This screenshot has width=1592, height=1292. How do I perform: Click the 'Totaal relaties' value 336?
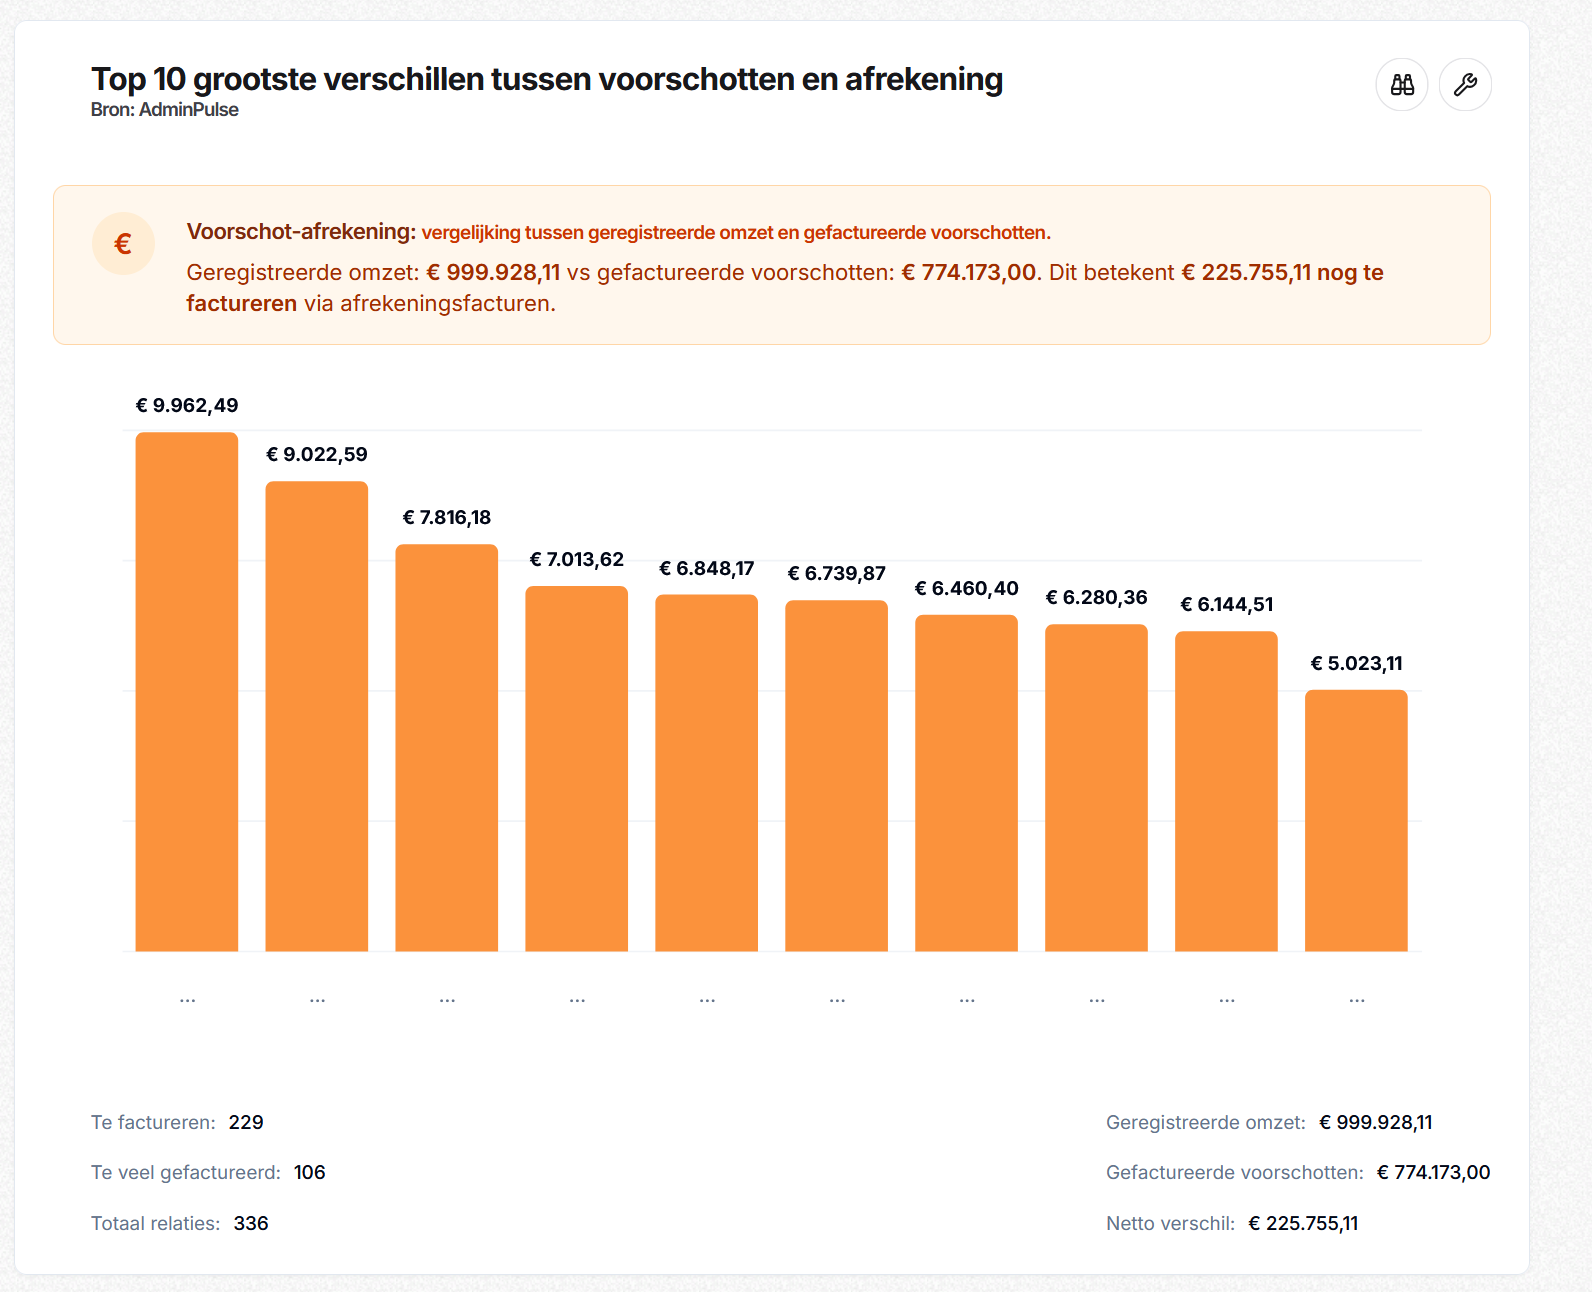251,1223
